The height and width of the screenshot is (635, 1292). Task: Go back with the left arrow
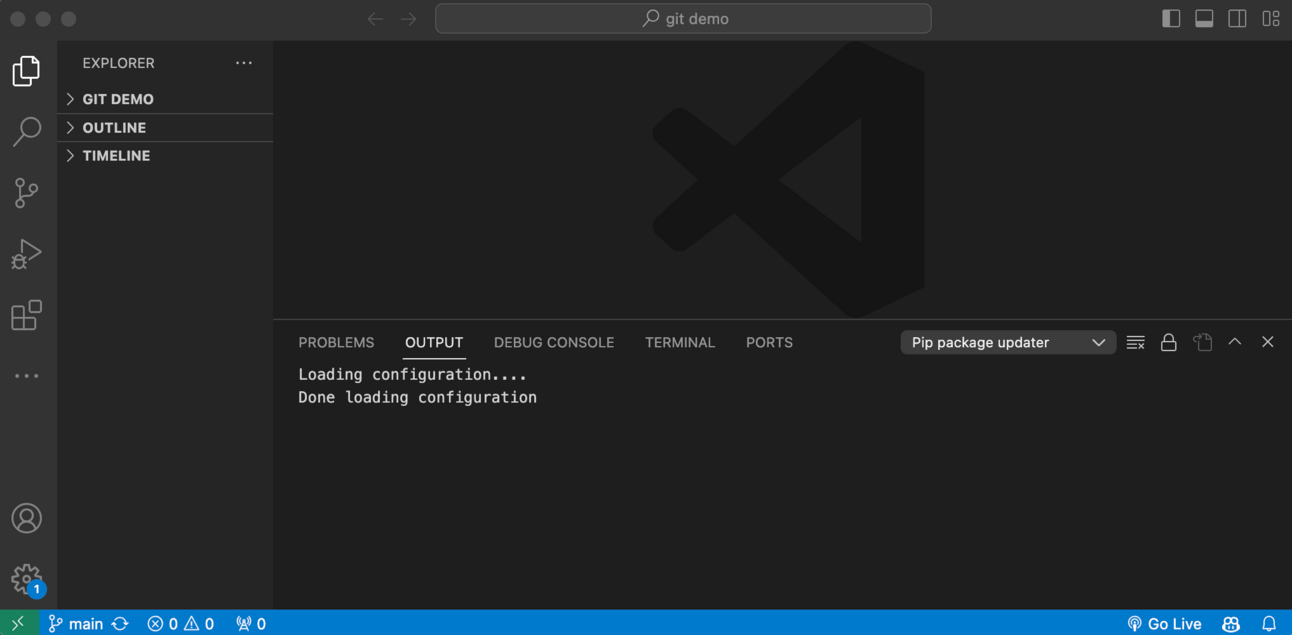click(375, 19)
